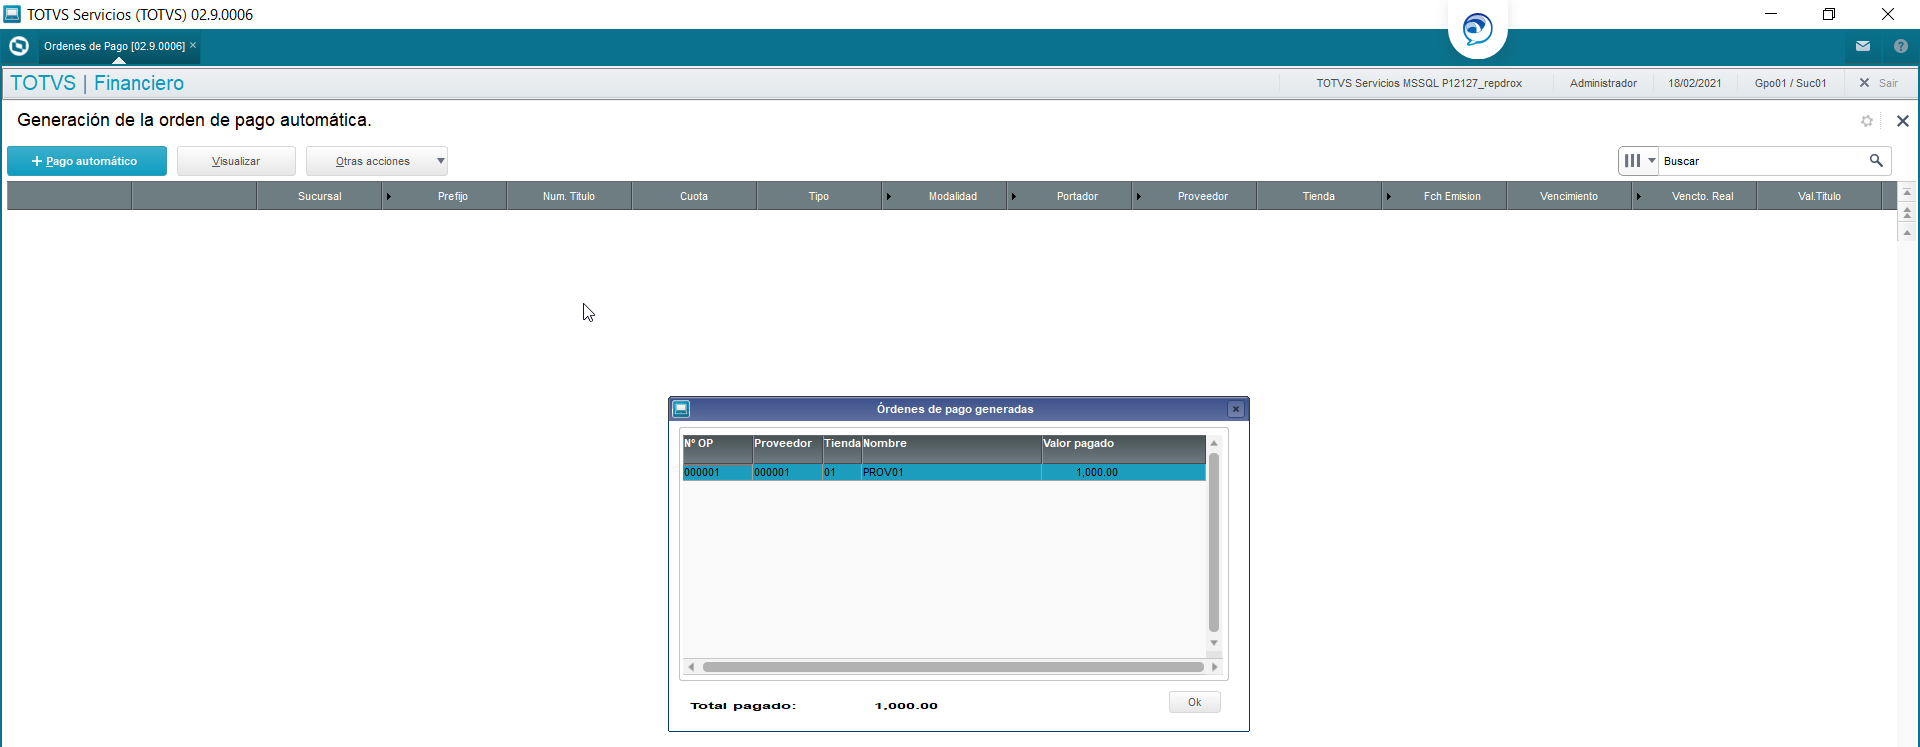Click the dialog window icon in title bar
Screen dimensions: 1920x747
pos(681,409)
